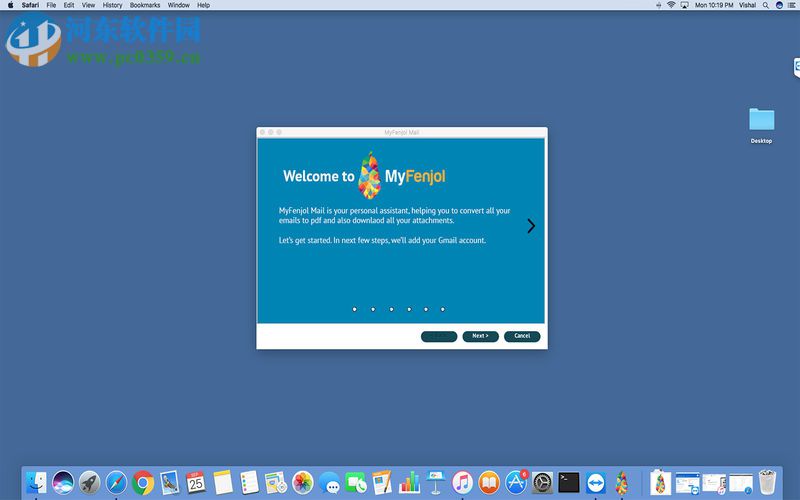800x500 pixels.
Task: Open Safari compass icon in Dock
Action: pos(116,482)
